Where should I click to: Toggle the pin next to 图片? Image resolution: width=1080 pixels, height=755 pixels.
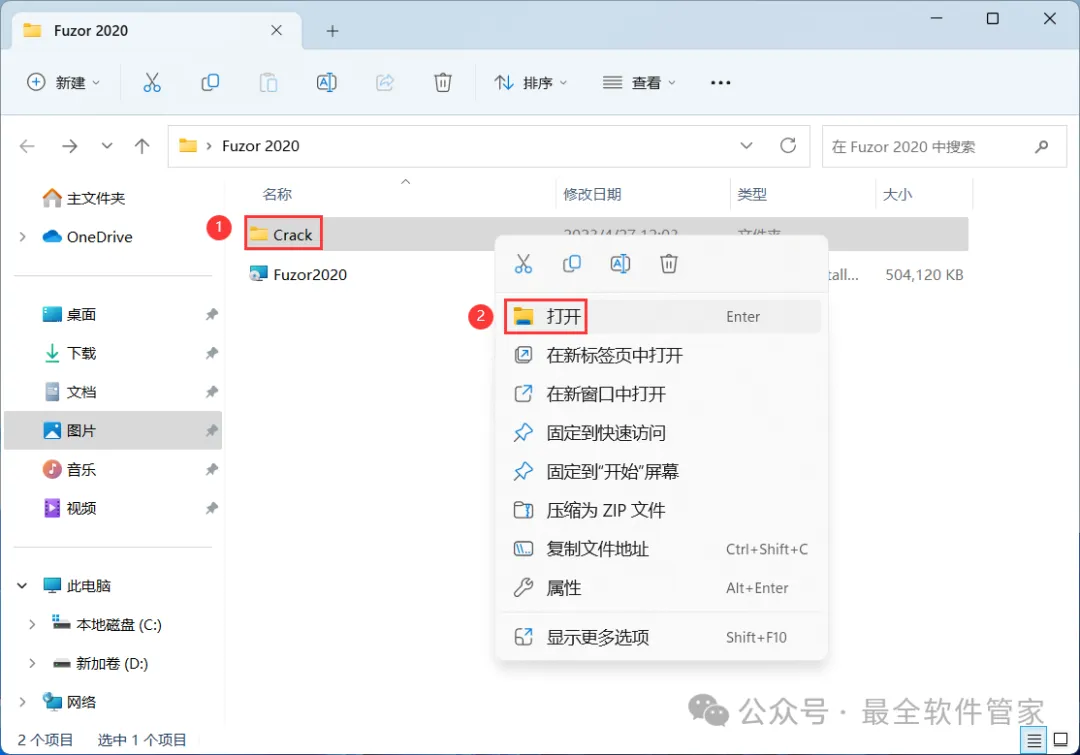[x=211, y=431]
